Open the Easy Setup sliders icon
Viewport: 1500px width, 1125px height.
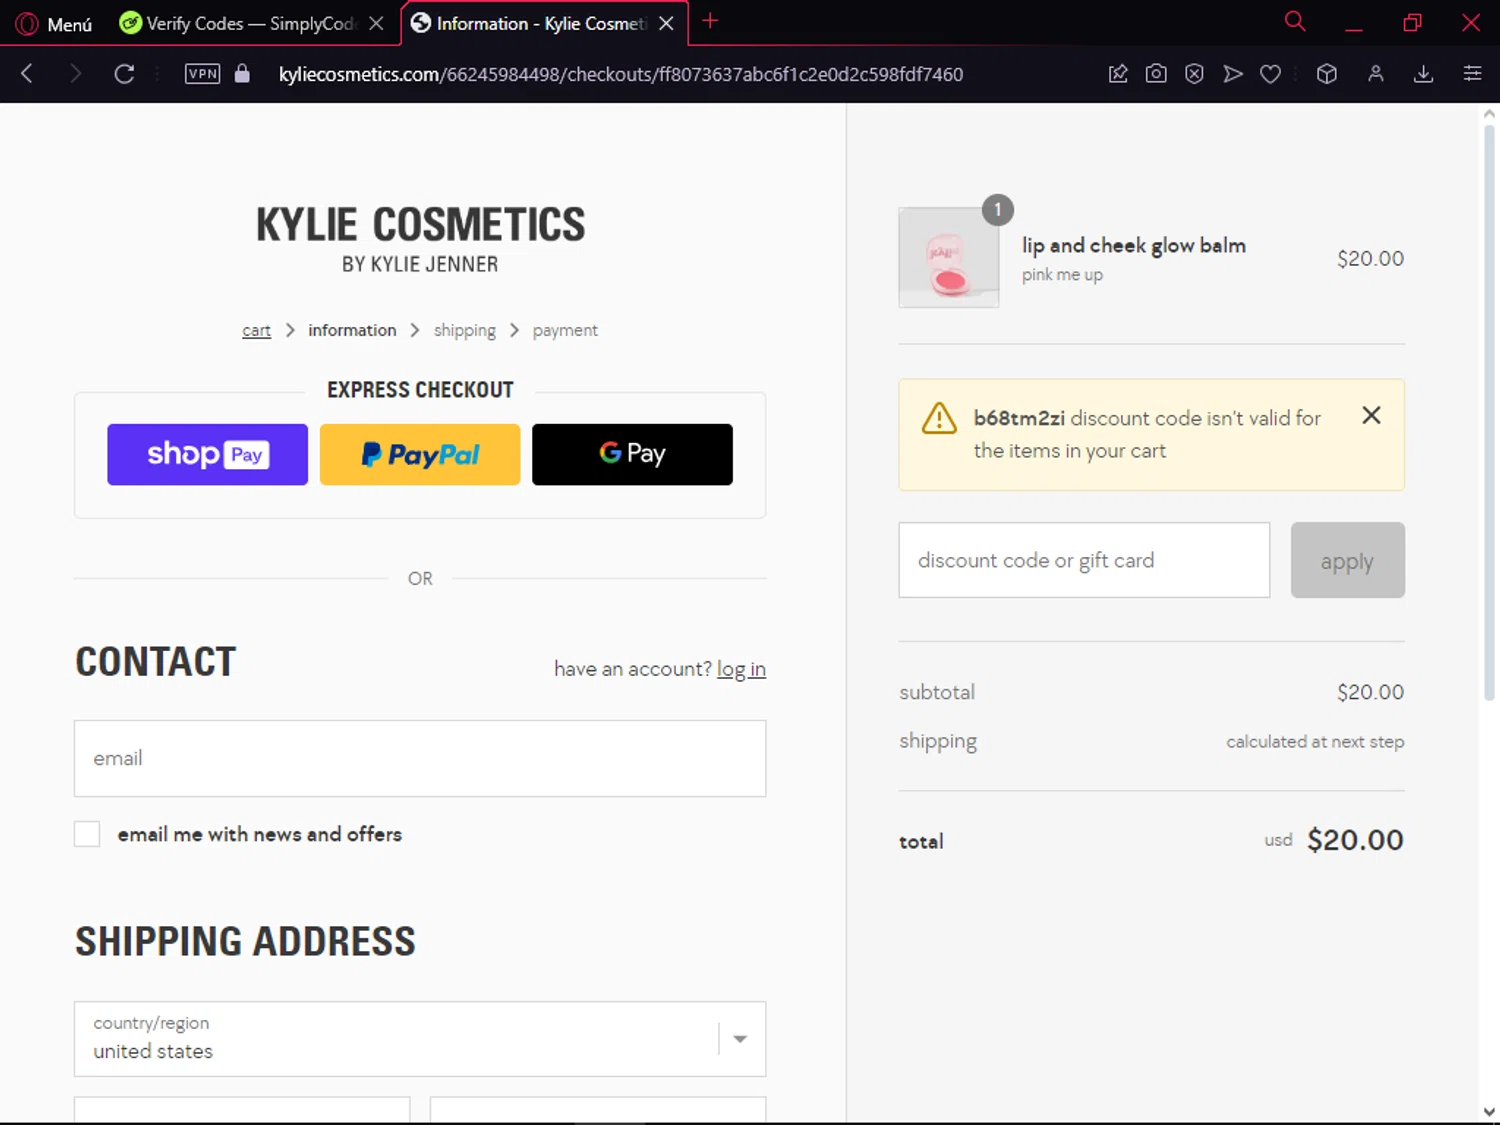click(x=1472, y=73)
